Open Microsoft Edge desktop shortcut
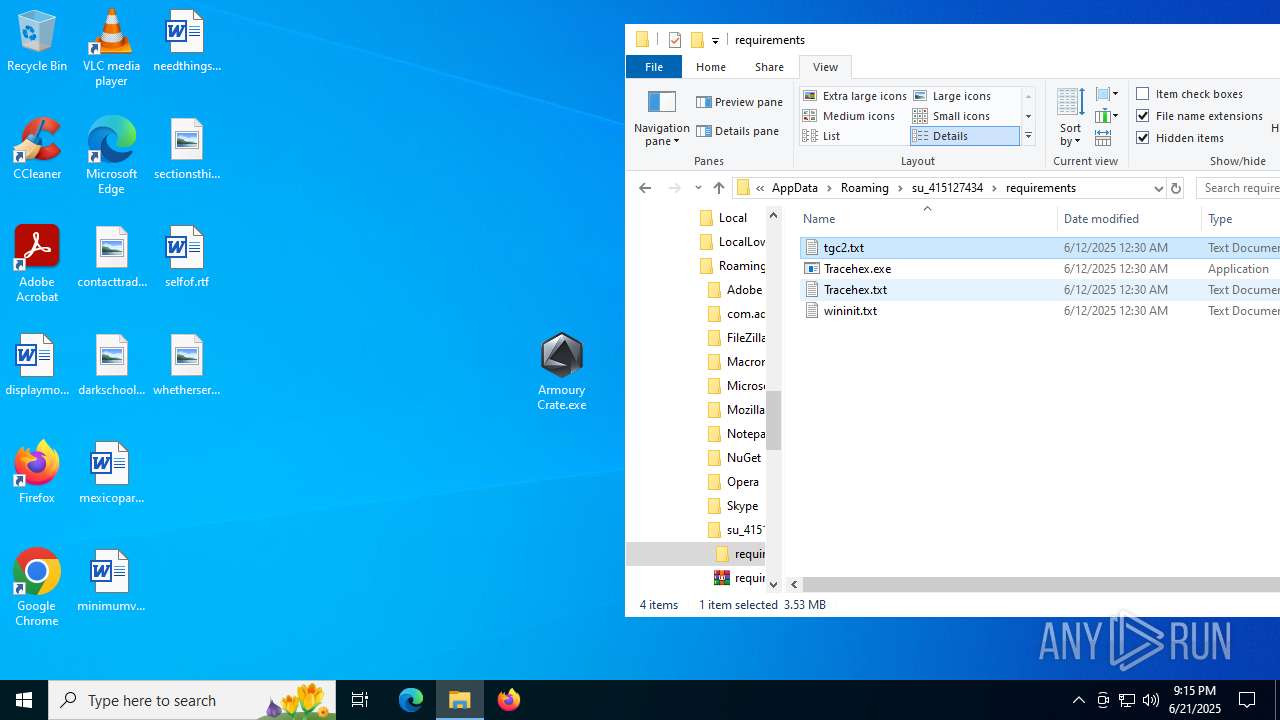 [x=111, y=156]
